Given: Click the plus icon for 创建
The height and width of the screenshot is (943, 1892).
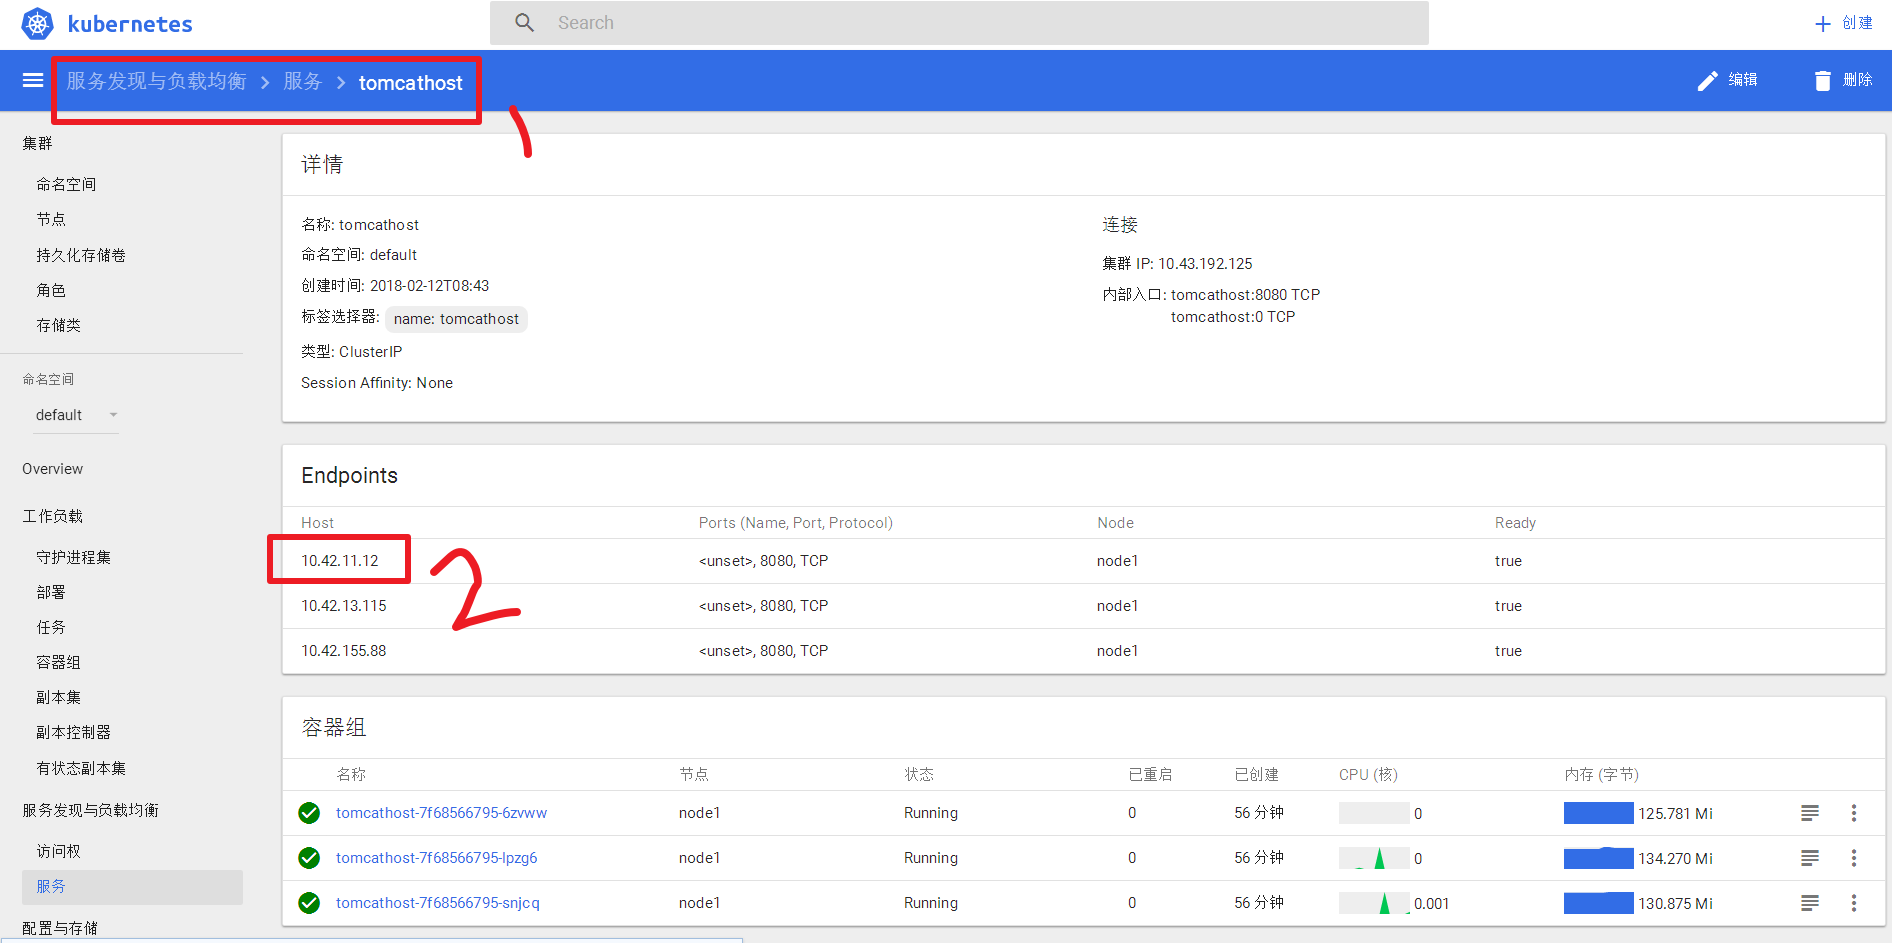Looking at the screenshot, I should point(1823,24).
